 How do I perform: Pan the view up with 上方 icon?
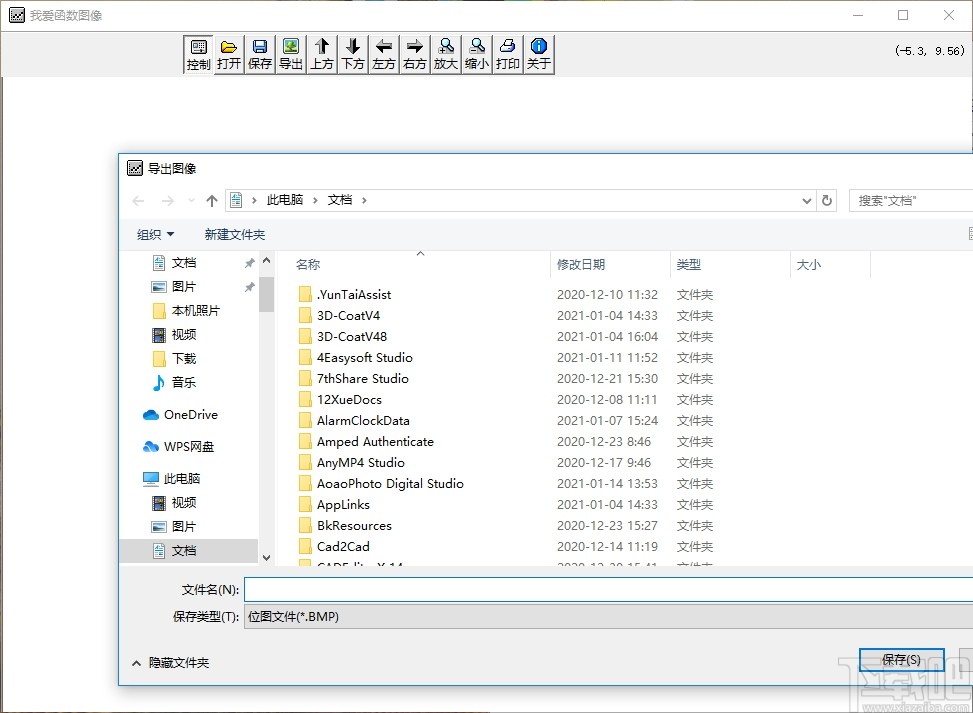[x=321, y=54]
